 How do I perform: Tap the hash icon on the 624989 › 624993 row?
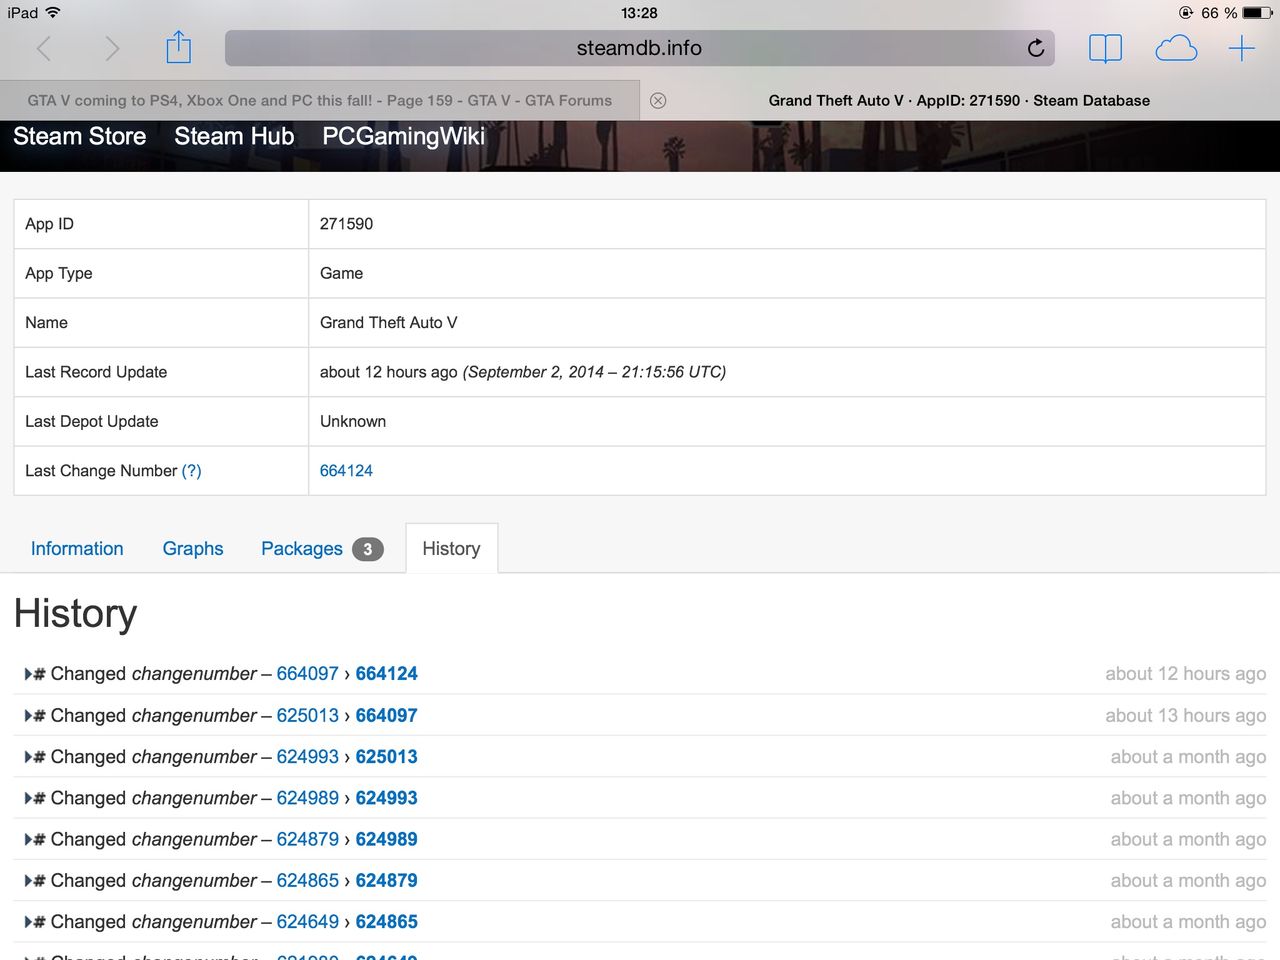coord(40,799)
